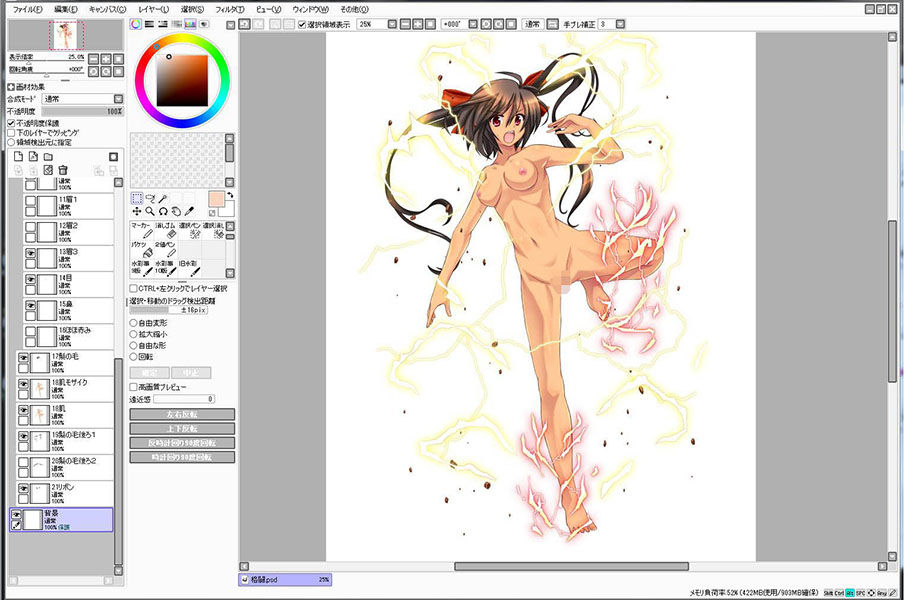Pick the Magic Wand tool
The height and width of the screenshot is (600, 904).
click(x=163, y=198)
